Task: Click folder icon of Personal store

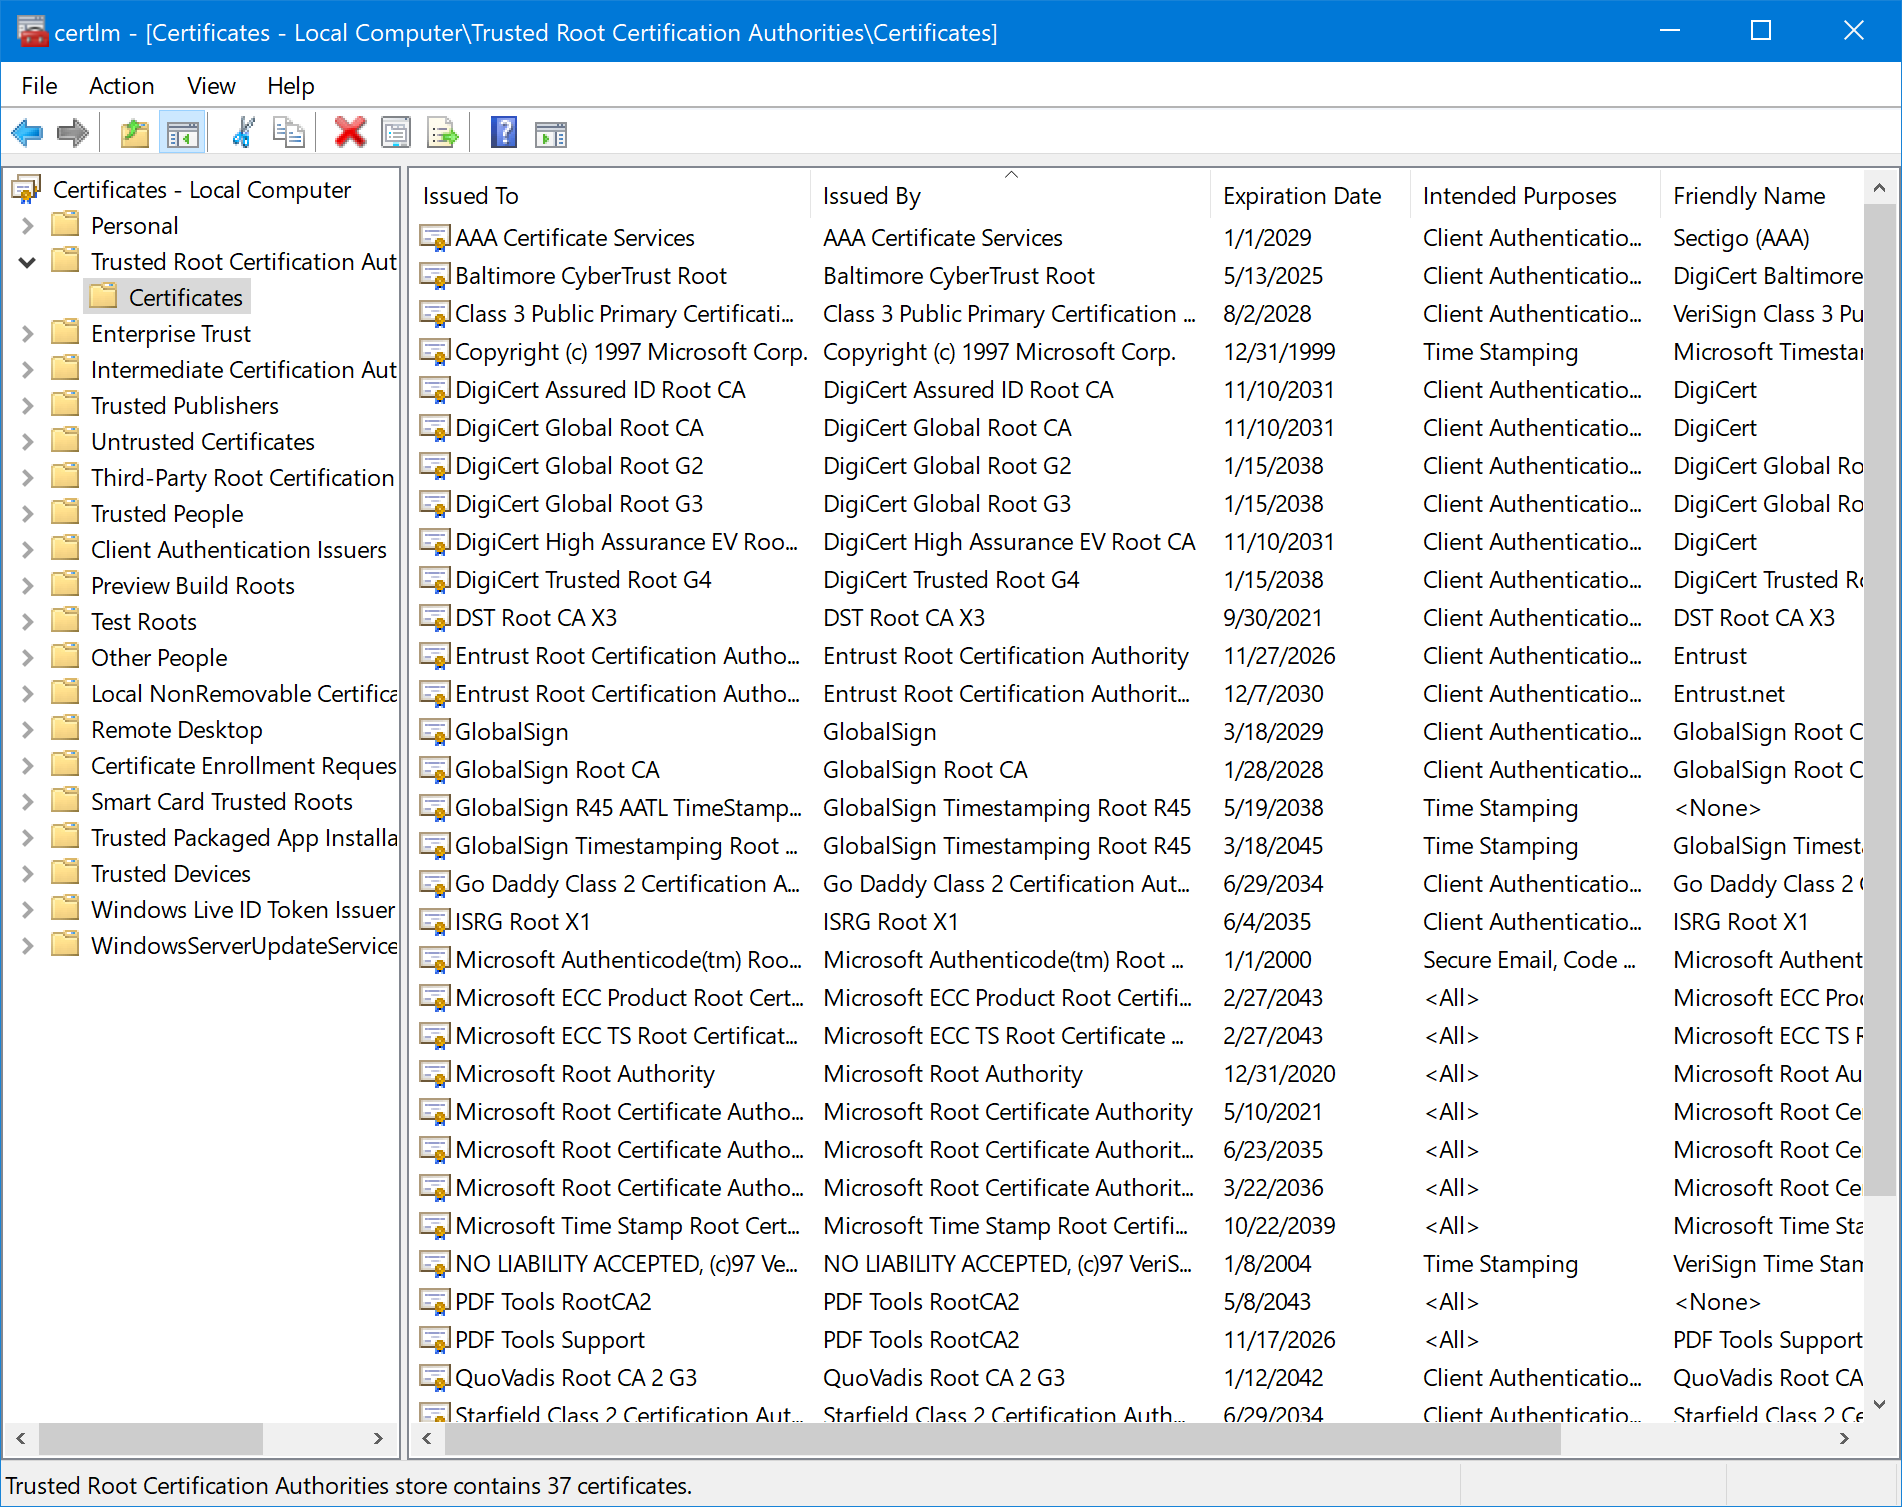Action: (66, 225)
